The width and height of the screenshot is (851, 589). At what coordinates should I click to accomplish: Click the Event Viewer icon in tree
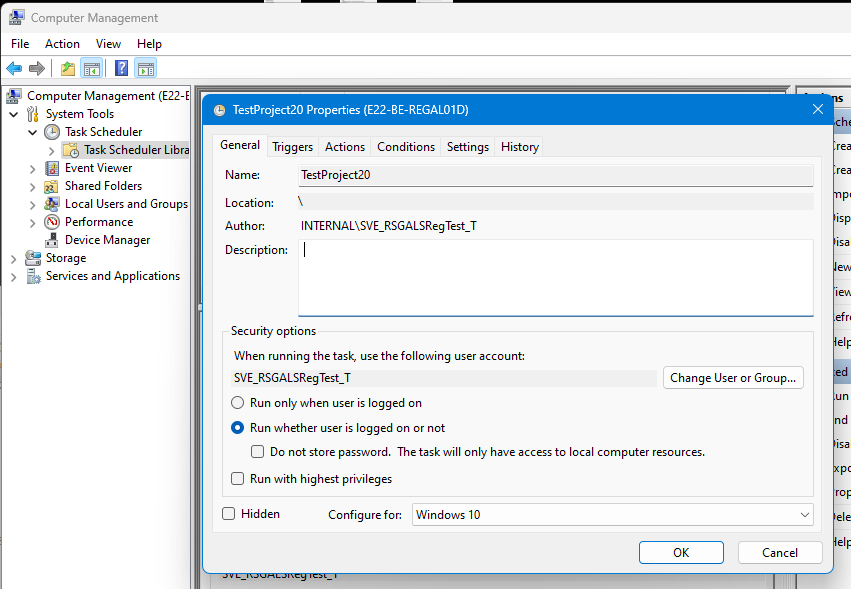[x=52, y=168]
